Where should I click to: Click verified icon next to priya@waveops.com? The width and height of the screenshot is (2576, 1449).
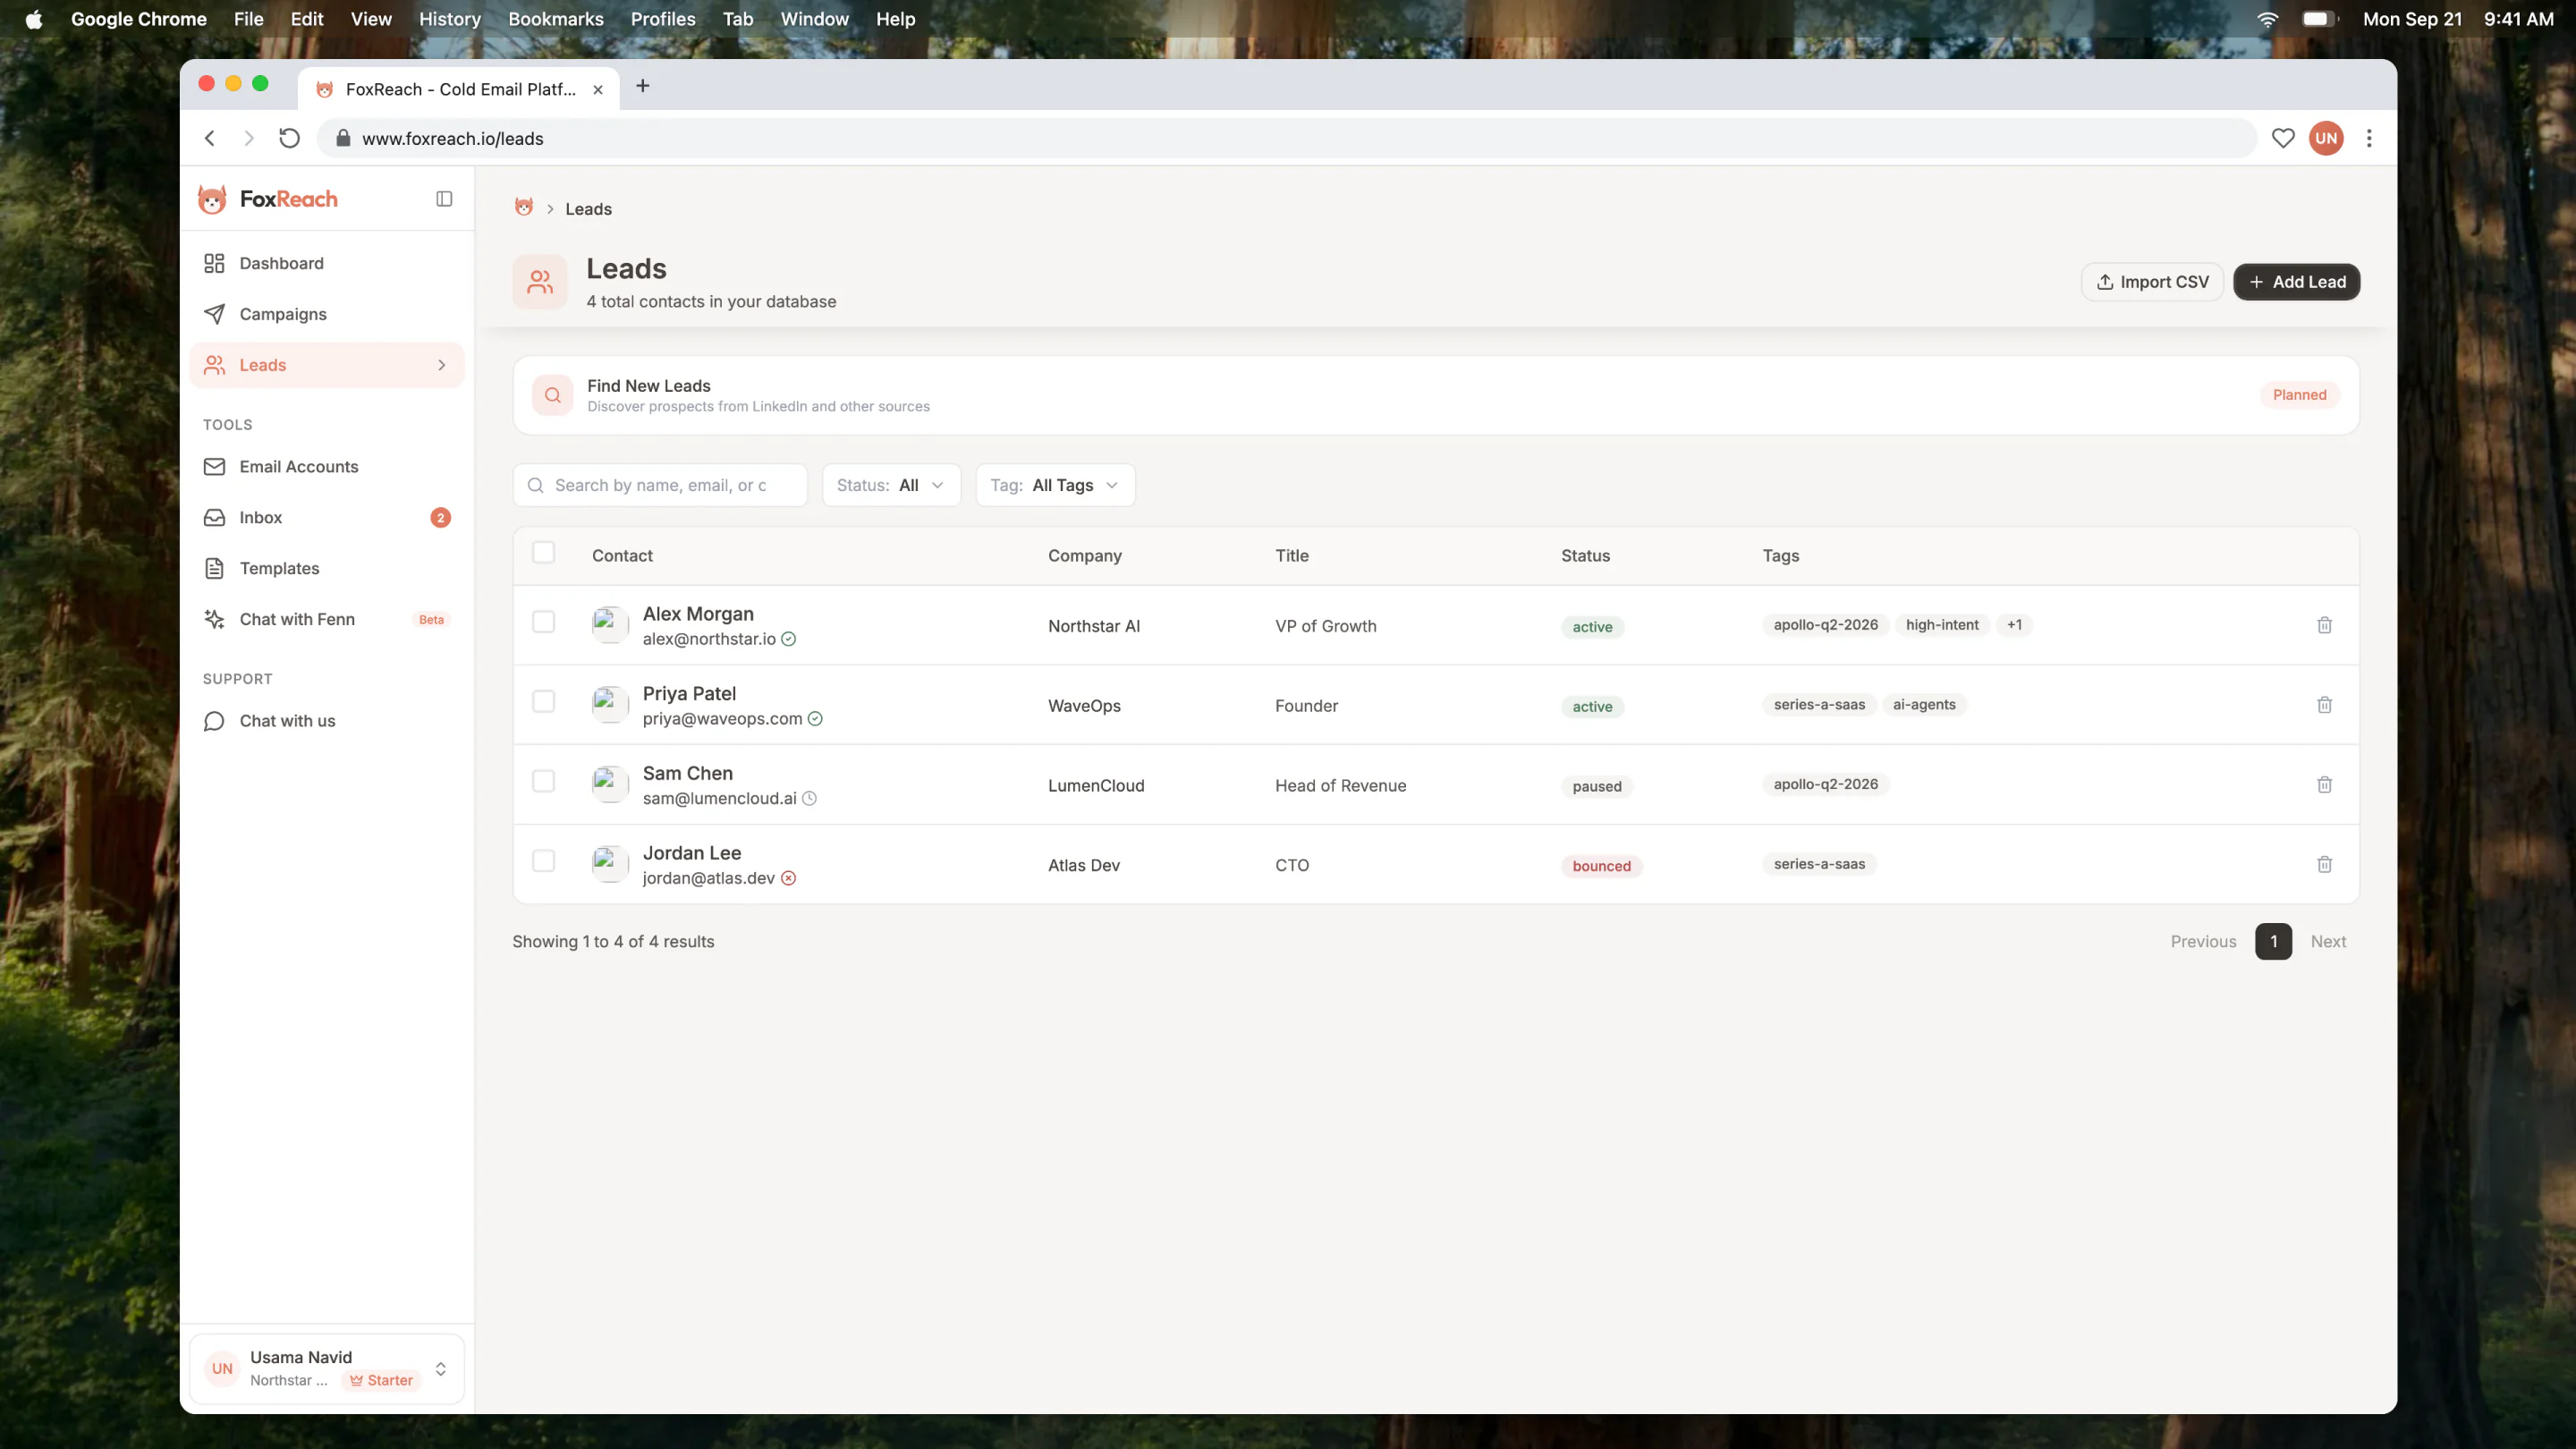point(815,719)
